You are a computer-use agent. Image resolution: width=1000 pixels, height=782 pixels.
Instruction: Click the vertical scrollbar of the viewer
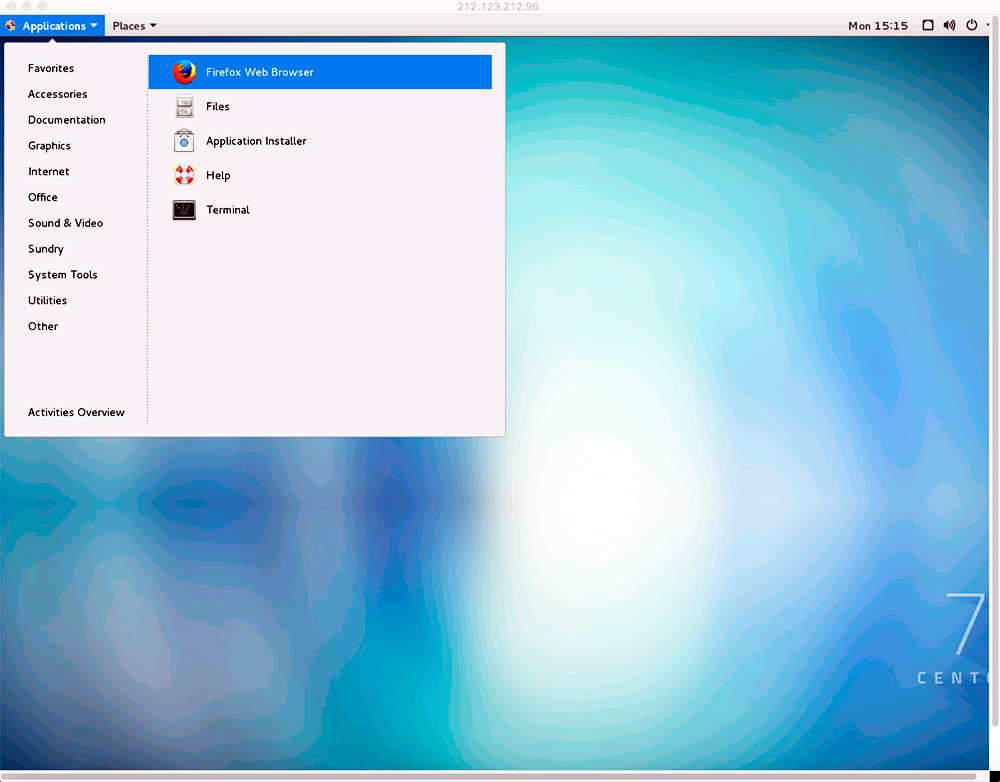coord(995,370)
